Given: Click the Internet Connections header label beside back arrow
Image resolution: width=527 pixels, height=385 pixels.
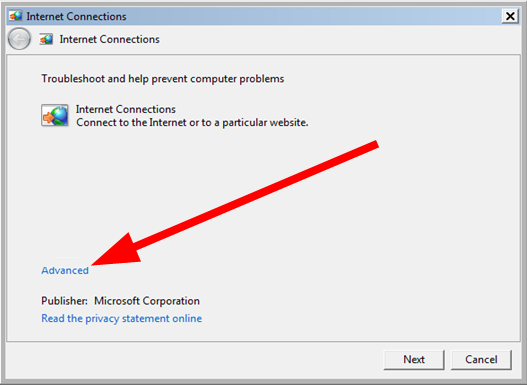Looking at the screenshot, I should coord(110,39).
